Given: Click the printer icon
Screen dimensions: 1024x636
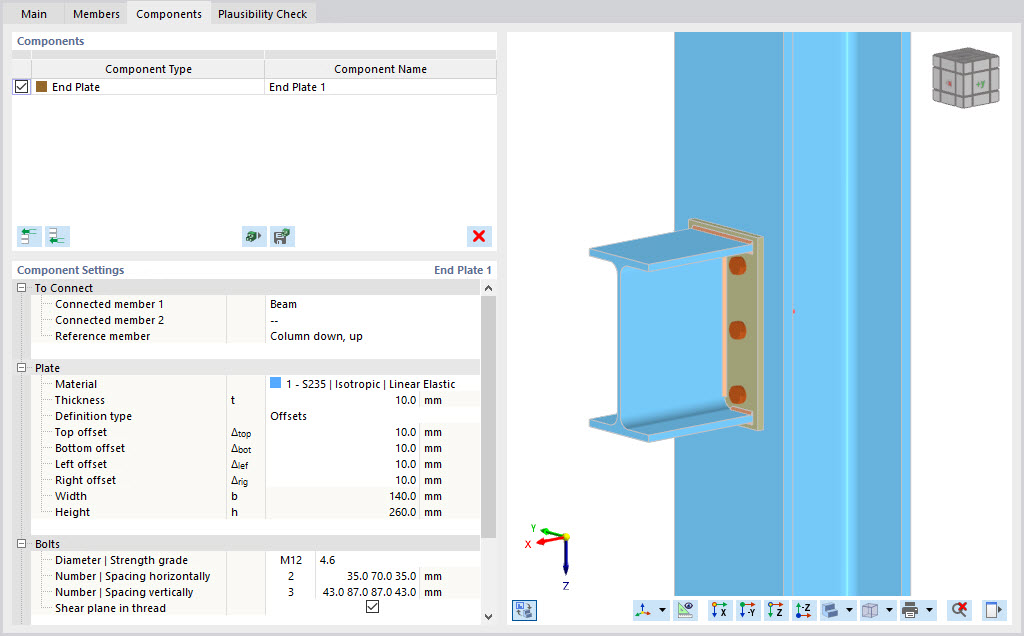Looking at the screenshot, I should [910, 610].
